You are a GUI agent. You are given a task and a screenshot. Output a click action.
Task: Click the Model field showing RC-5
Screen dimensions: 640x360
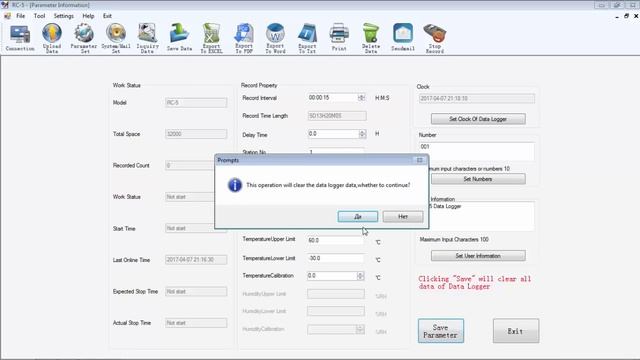click(196, 102)
